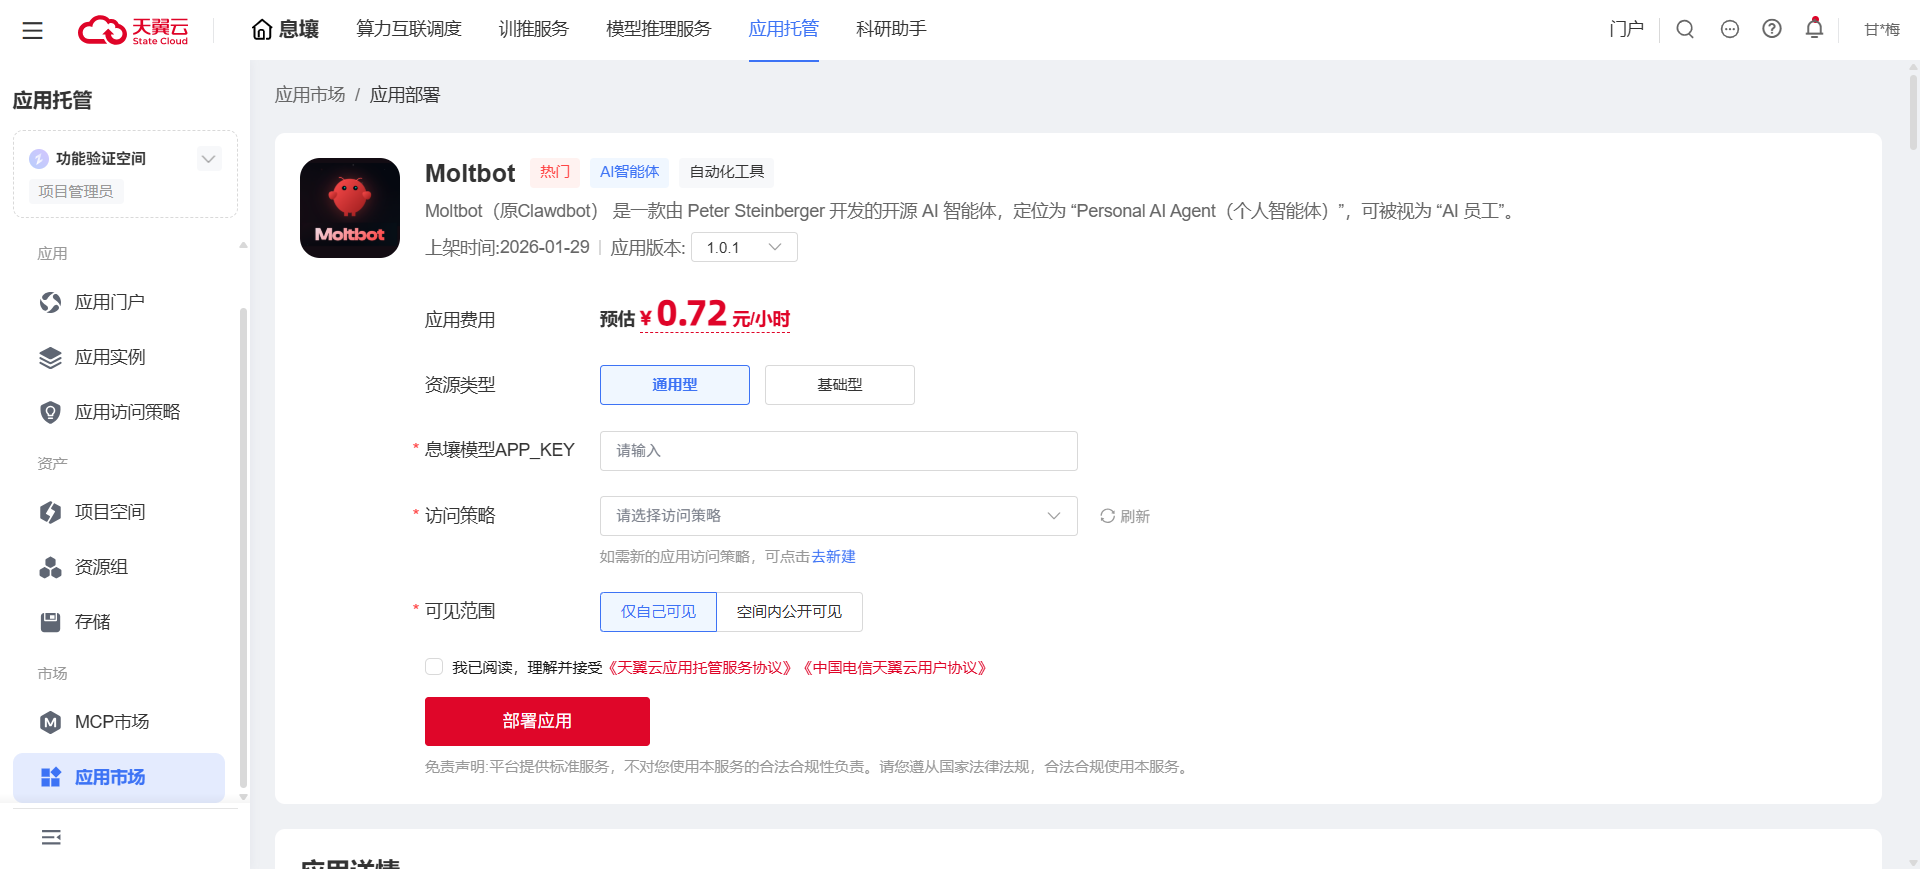
Task: Open the notification bell icon
Action: pyautogui.click(x=1814, y=28)
